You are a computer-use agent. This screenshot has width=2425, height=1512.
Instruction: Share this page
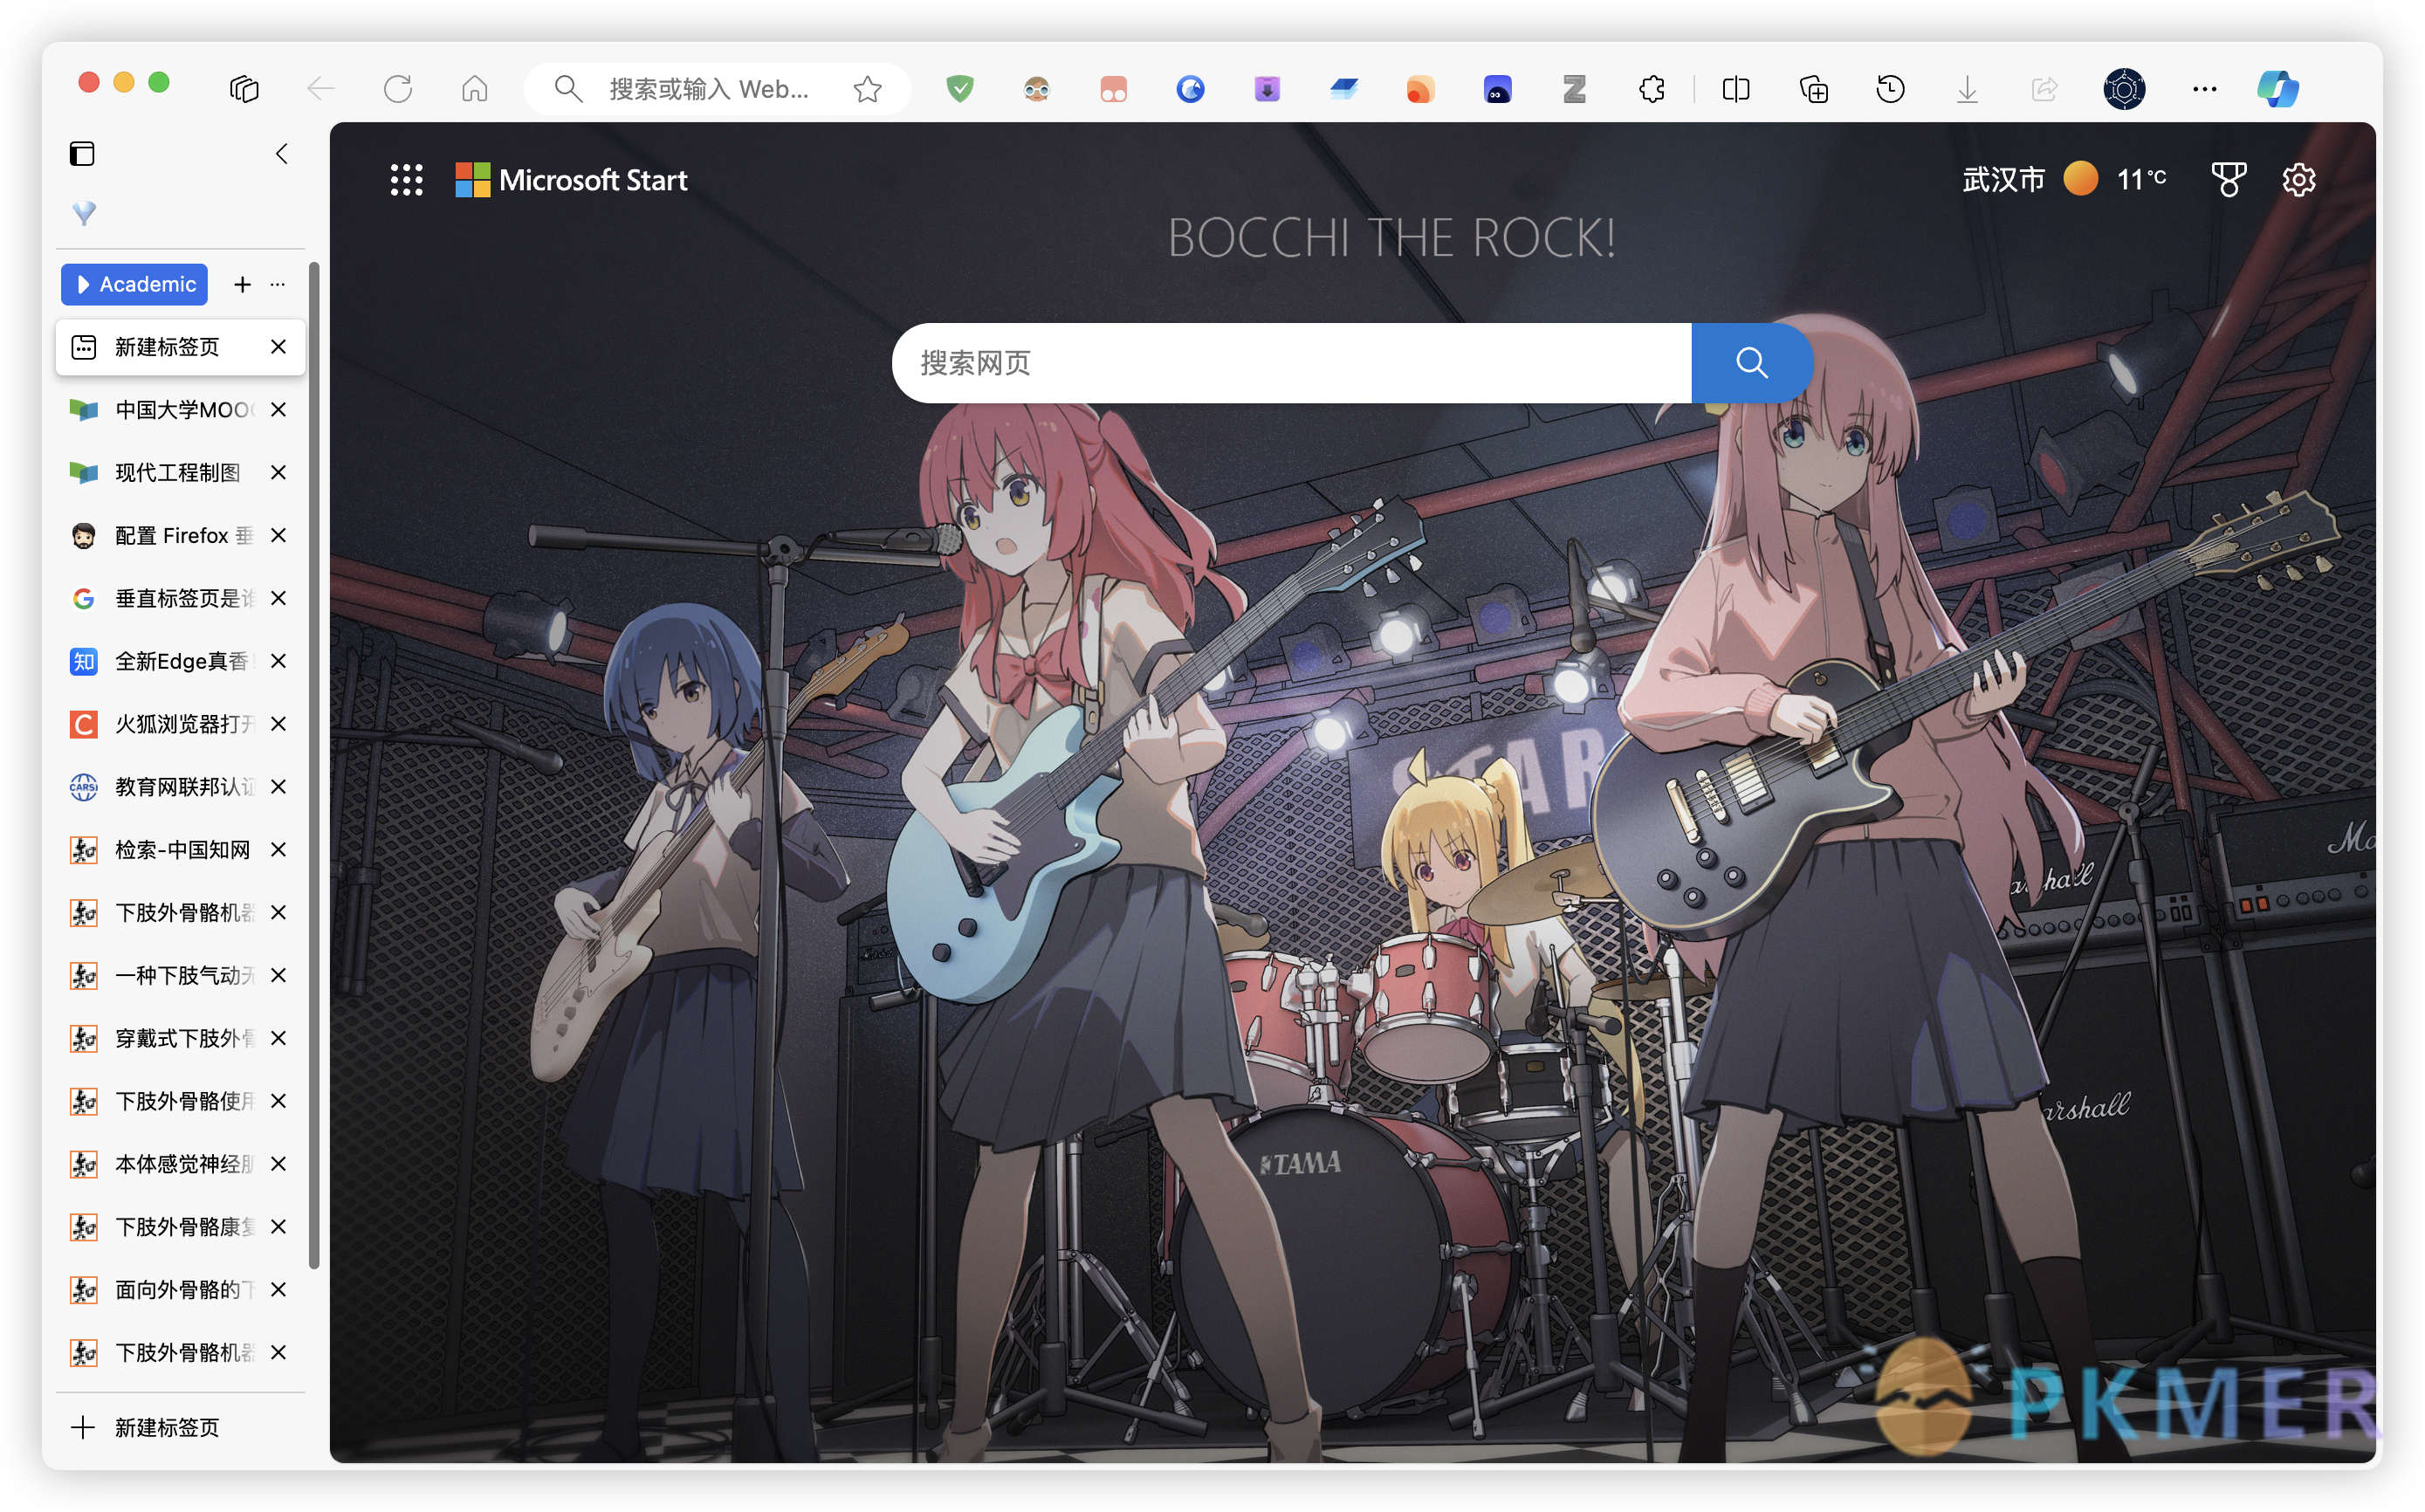[x=2044, y=89]
